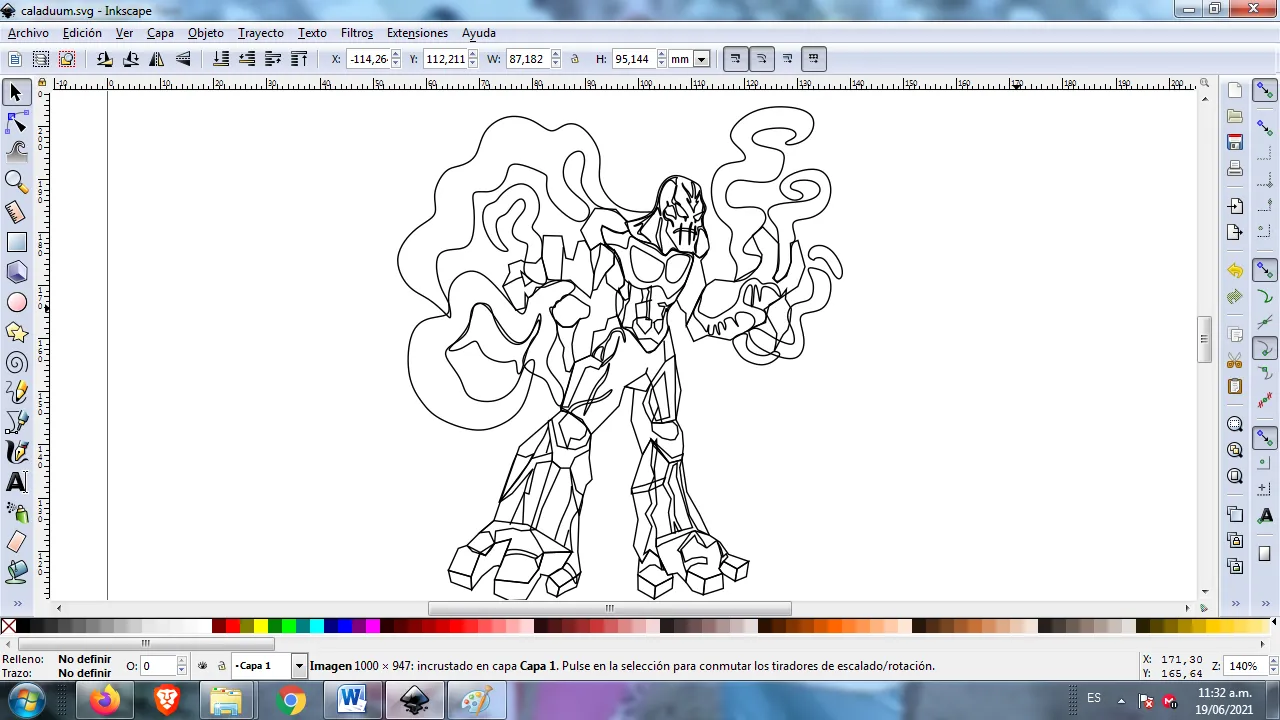Rotate selection 90 degrees counter-clockwise
The height and width of the screenshot is (720, 1280).
(x=105, y=59)
